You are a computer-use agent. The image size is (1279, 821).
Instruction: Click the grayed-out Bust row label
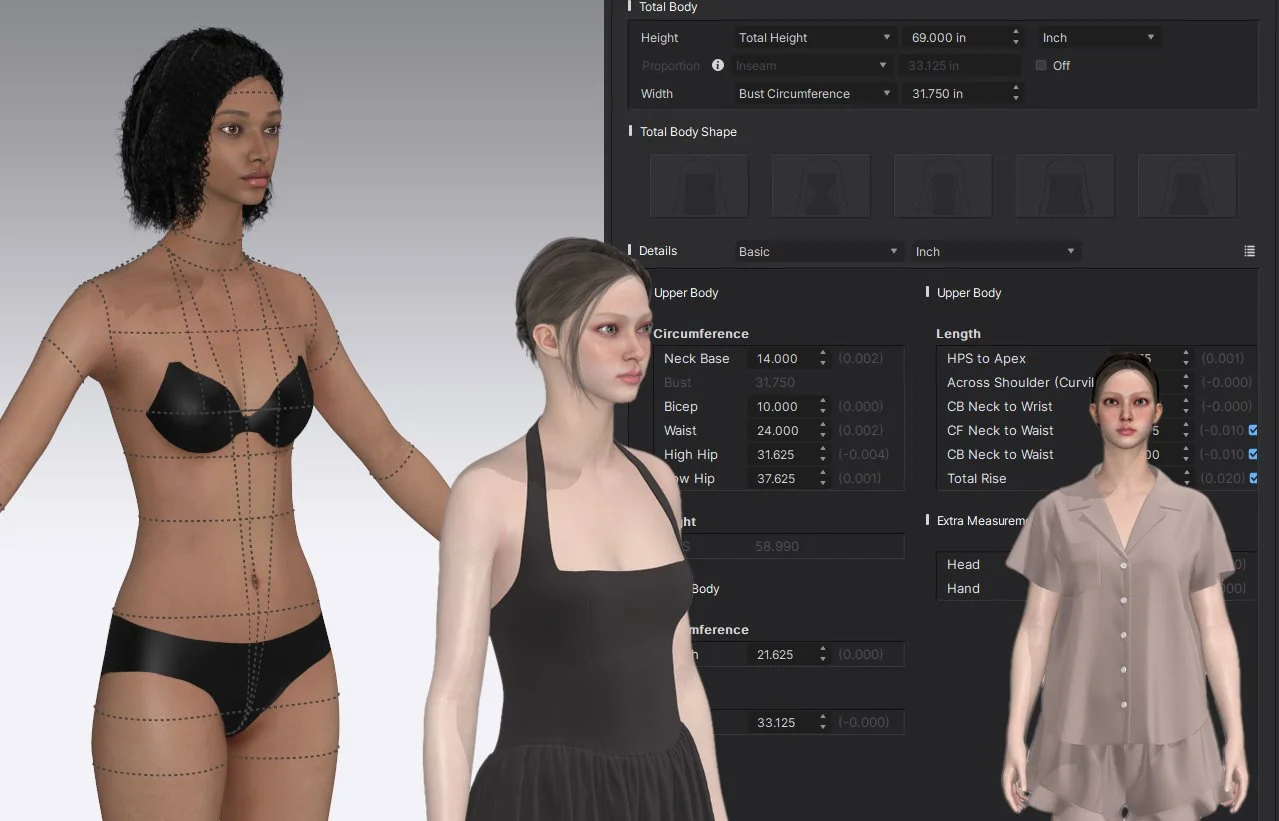click(x=678, y=382)
